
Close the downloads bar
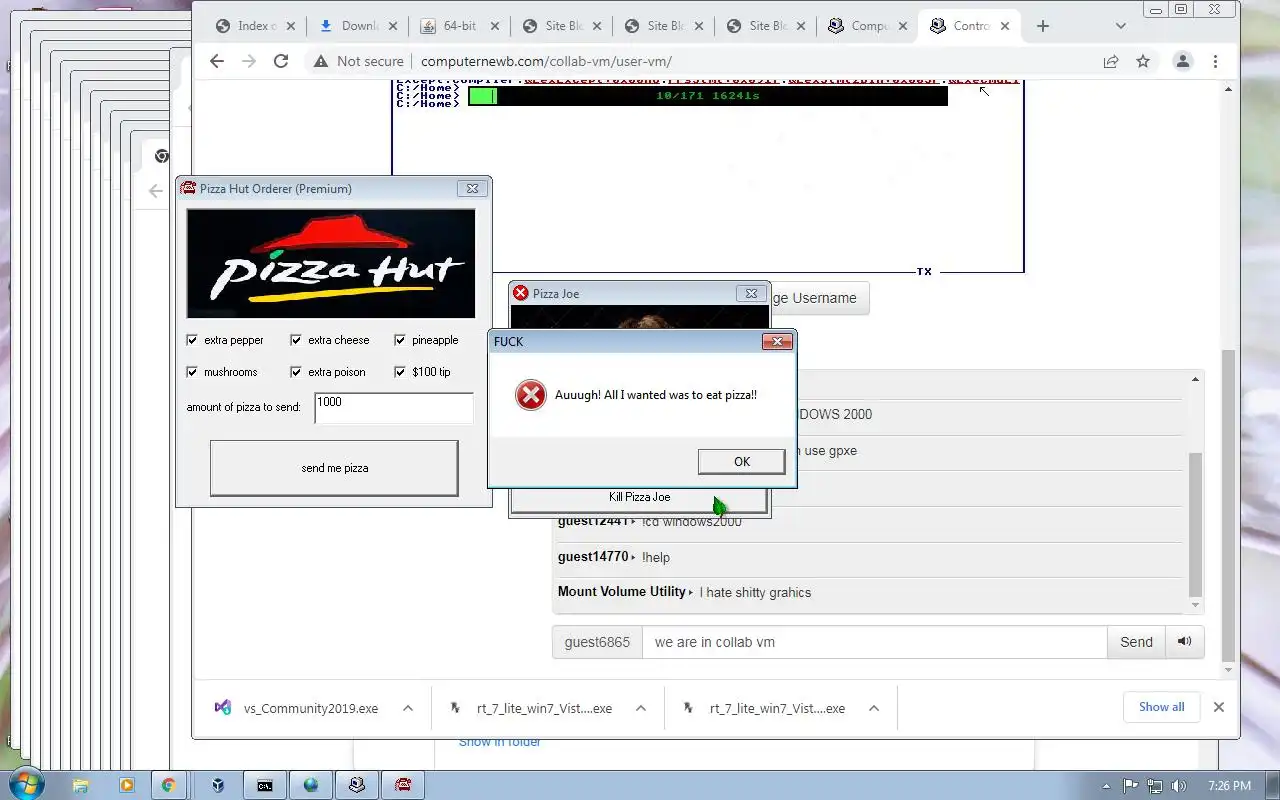click(x=1219, y=707)
